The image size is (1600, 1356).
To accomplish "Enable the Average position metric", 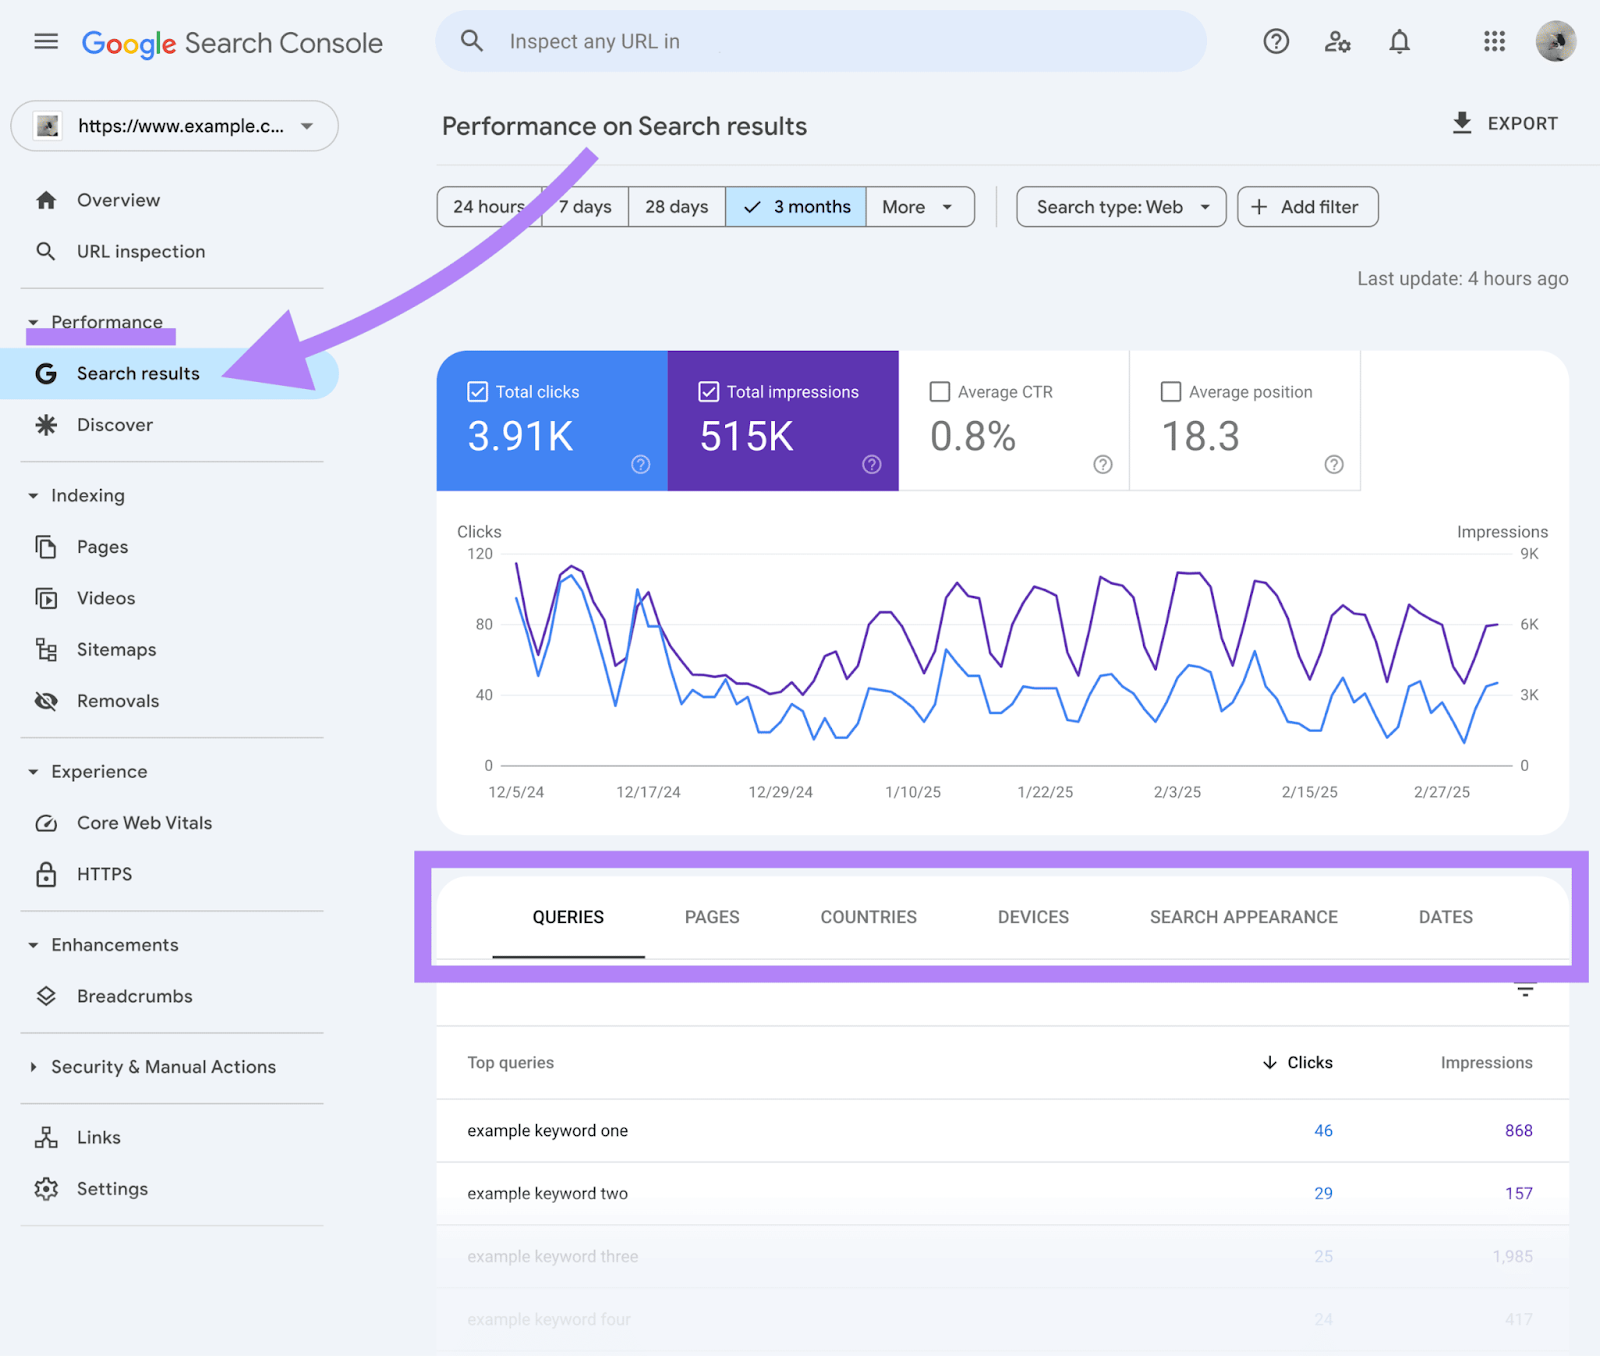I will click(1170, 391).
